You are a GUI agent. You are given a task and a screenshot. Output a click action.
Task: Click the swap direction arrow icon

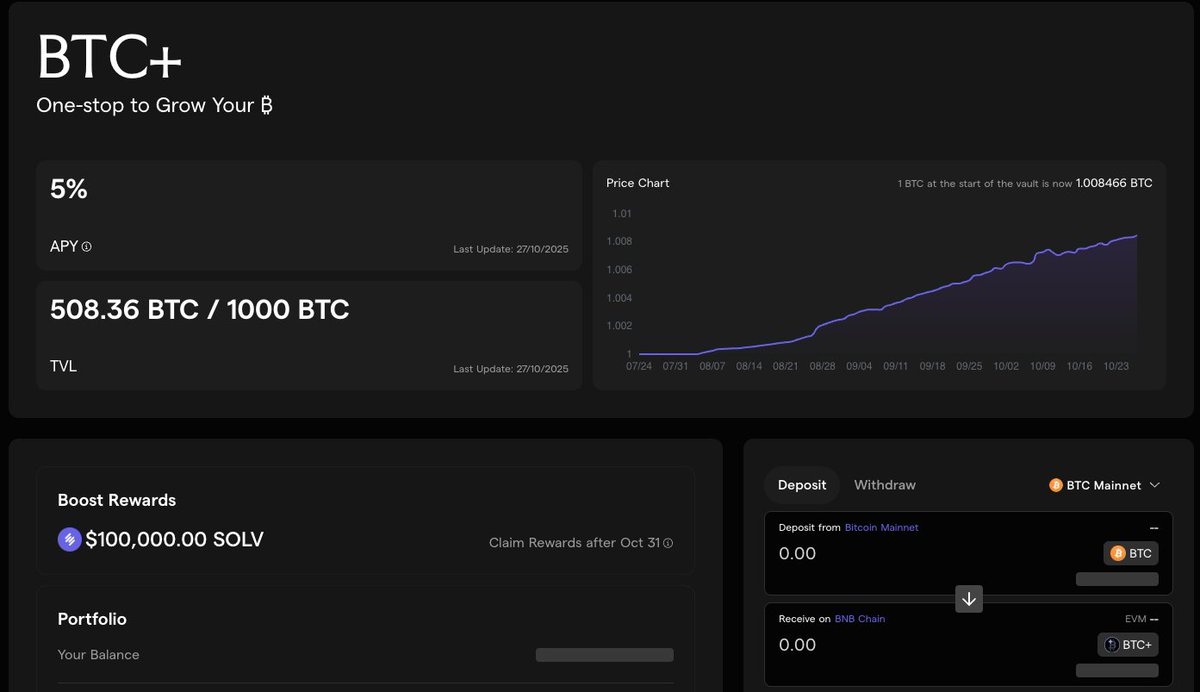(969, 599)
